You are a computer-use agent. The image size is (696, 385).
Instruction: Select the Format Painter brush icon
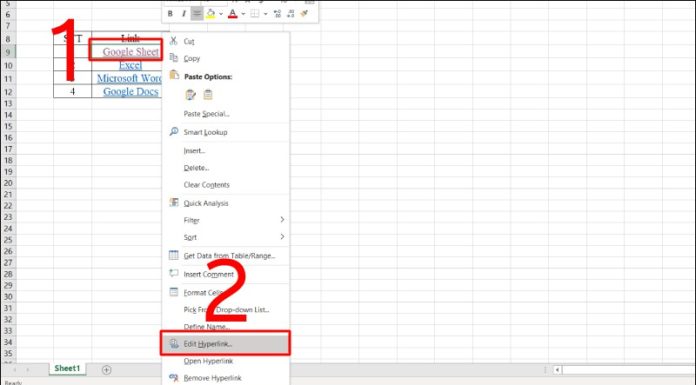[x=304, y=14]
